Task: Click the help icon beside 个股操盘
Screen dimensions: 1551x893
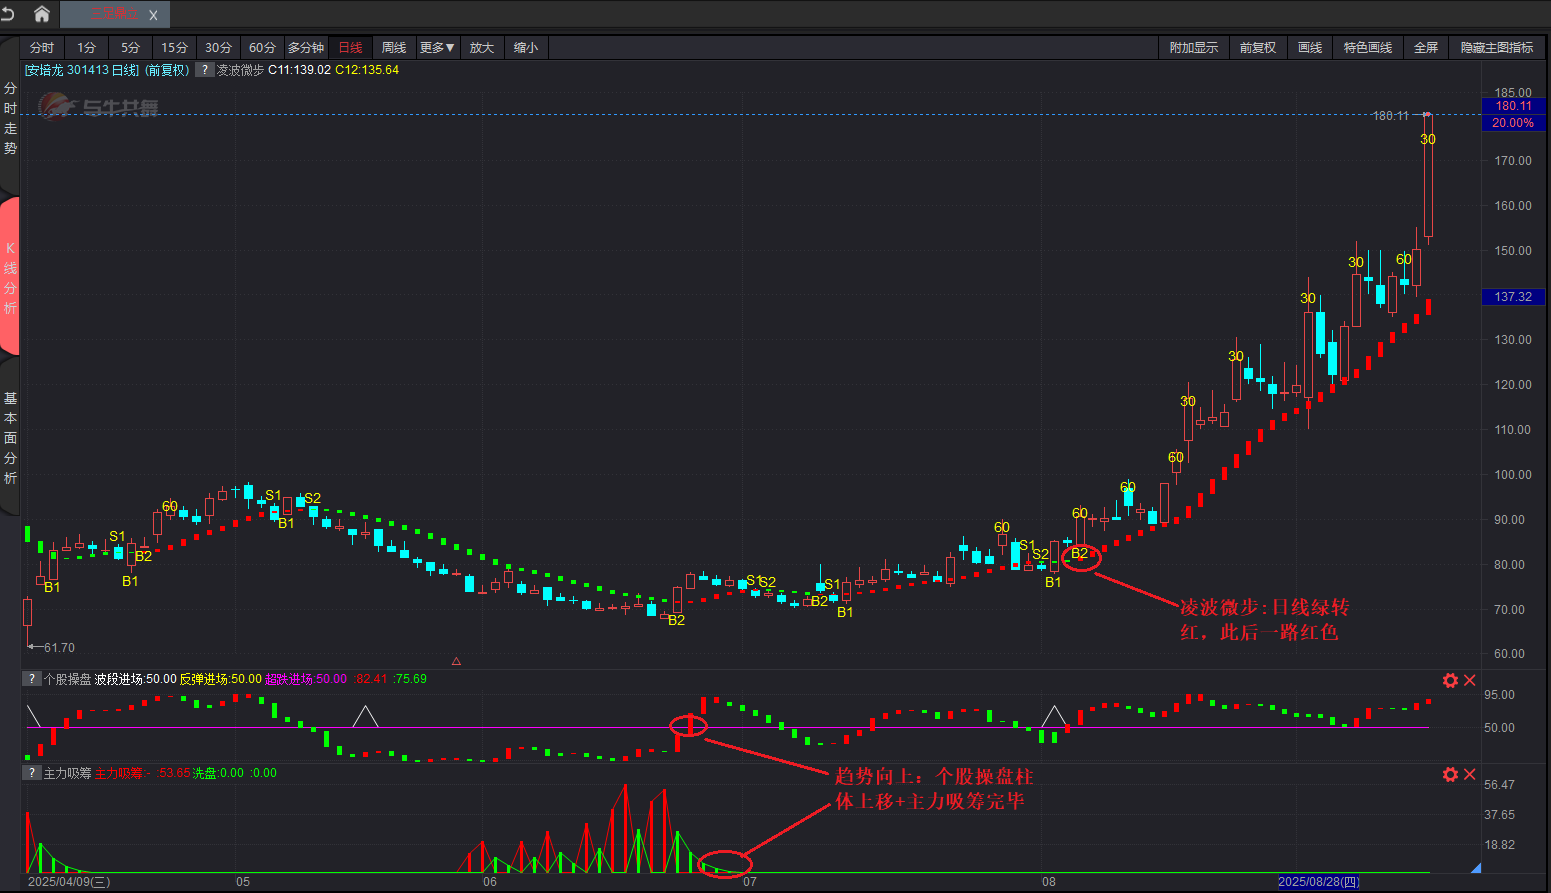Action: click(32, 679)
